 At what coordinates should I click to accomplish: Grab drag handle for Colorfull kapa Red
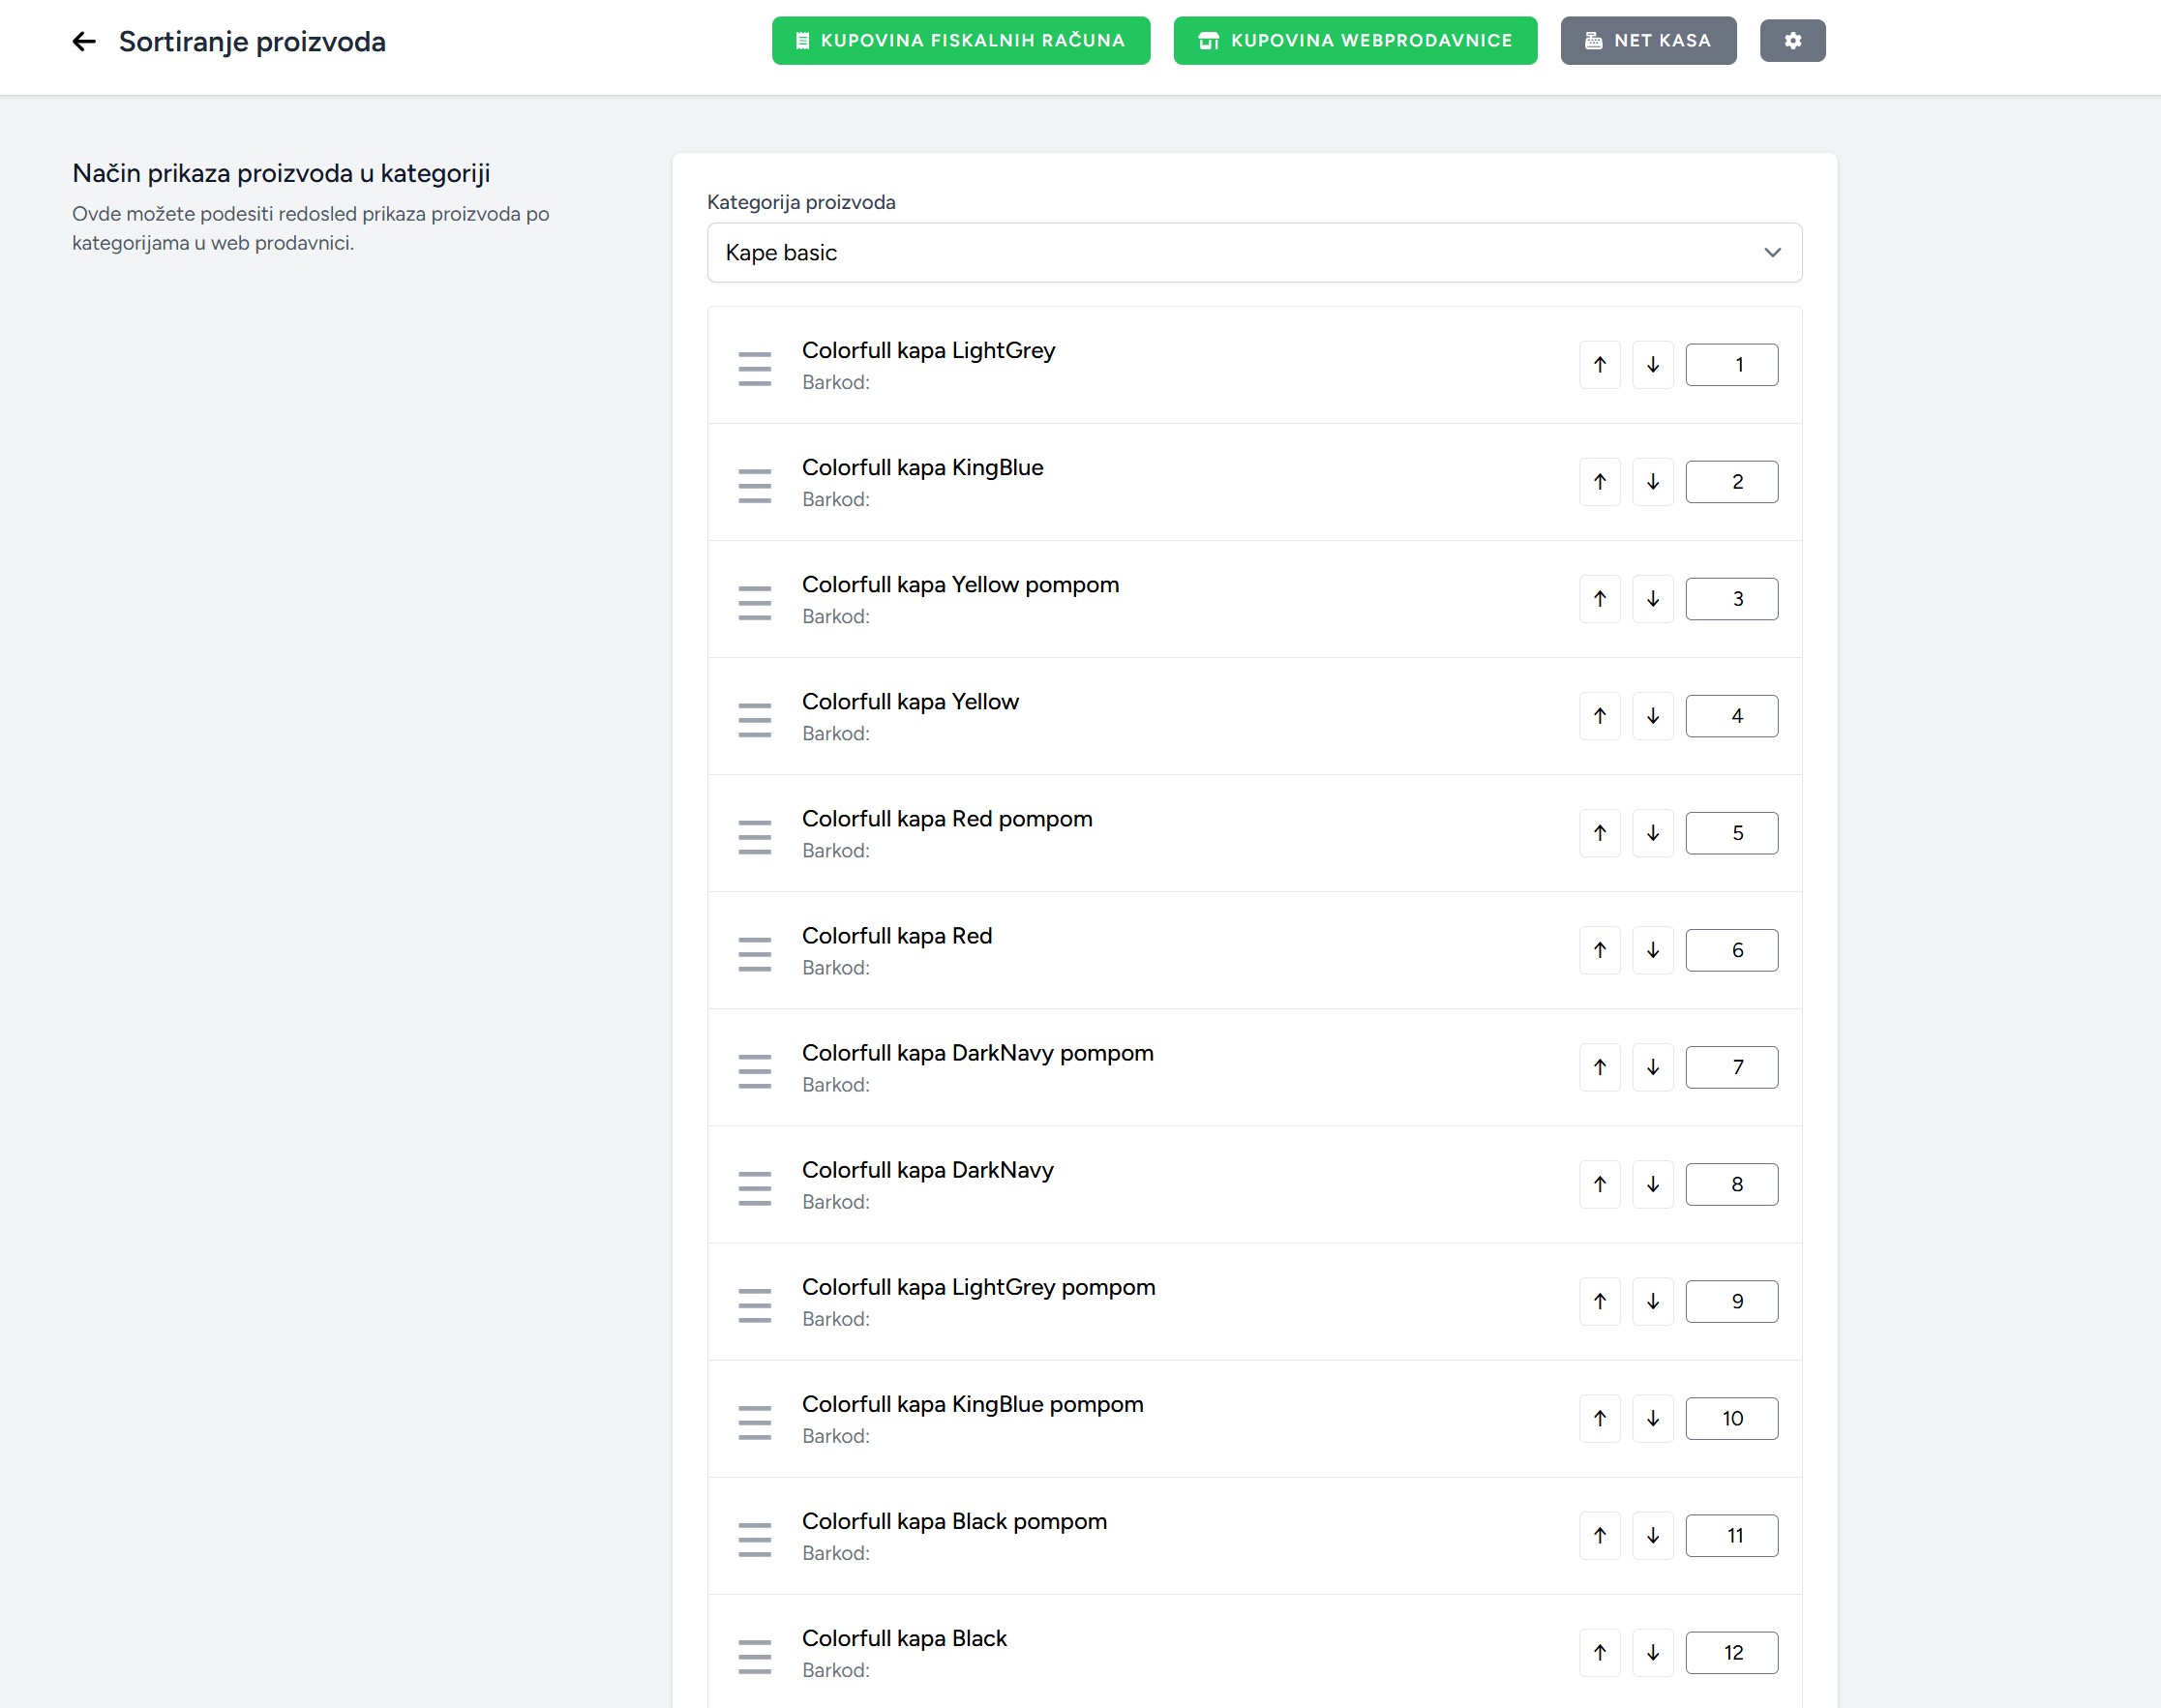(755, 954)
